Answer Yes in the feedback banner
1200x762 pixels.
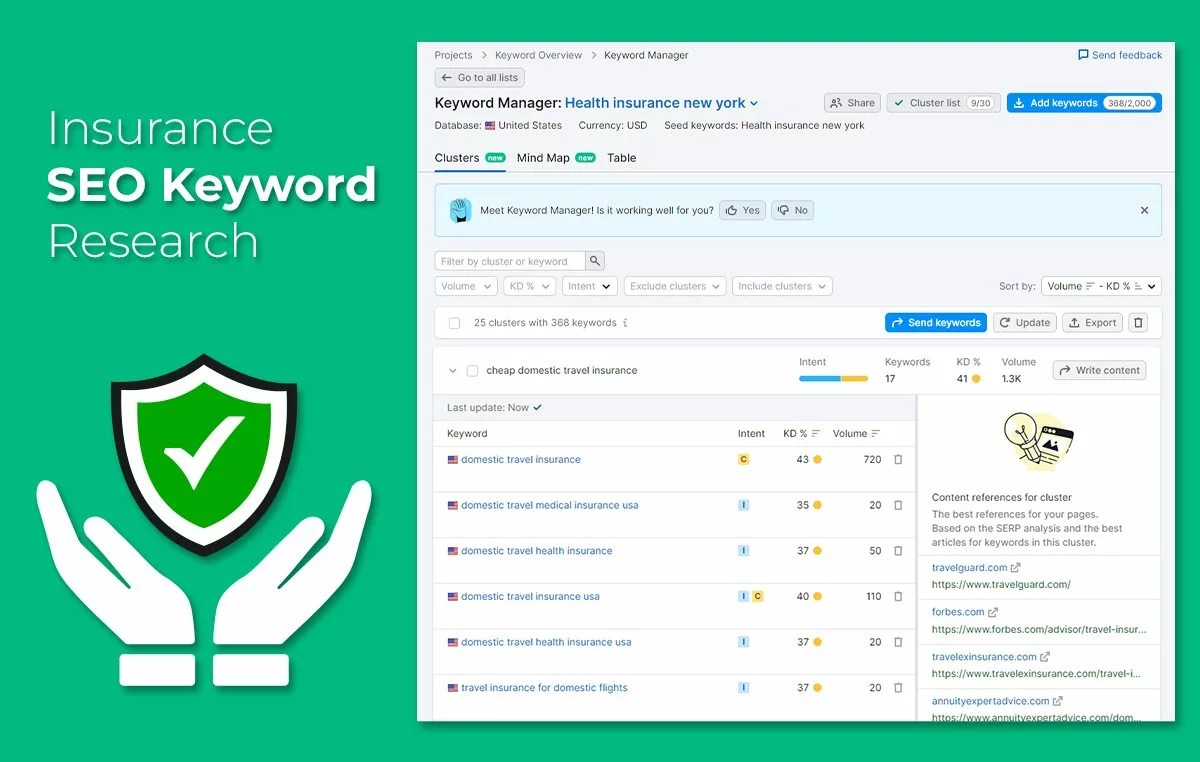click(x=743, y=210)
